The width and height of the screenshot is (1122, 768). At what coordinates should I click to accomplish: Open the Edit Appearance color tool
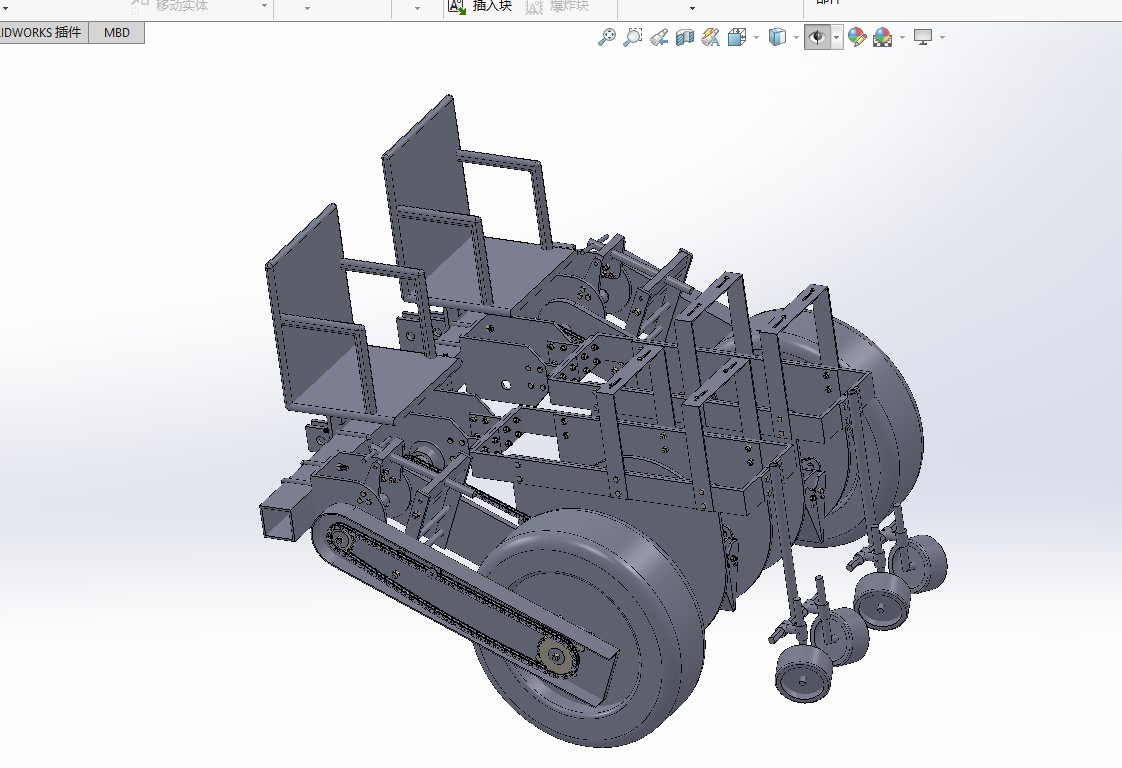[857, 38]
